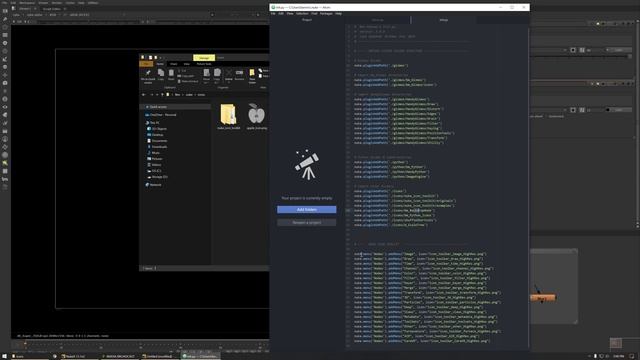The width and height of the screenshot is (640, 360).
Task: Select OS (C:) drive in Explorer sidebar
Action: coord(155,171)
